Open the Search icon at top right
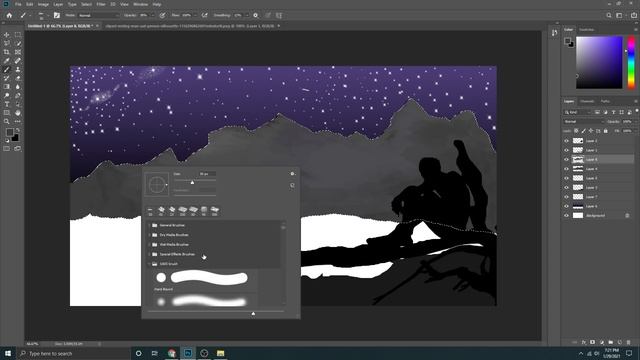 pos(609,16)
